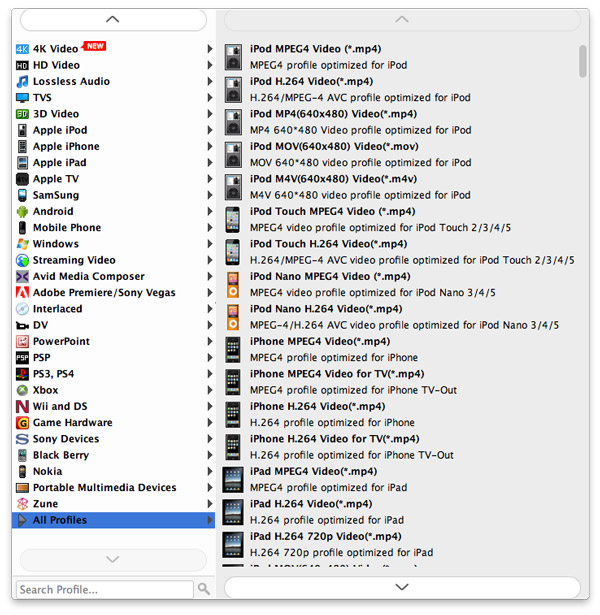Click in the Search Profile field

[x=105, y=590]
